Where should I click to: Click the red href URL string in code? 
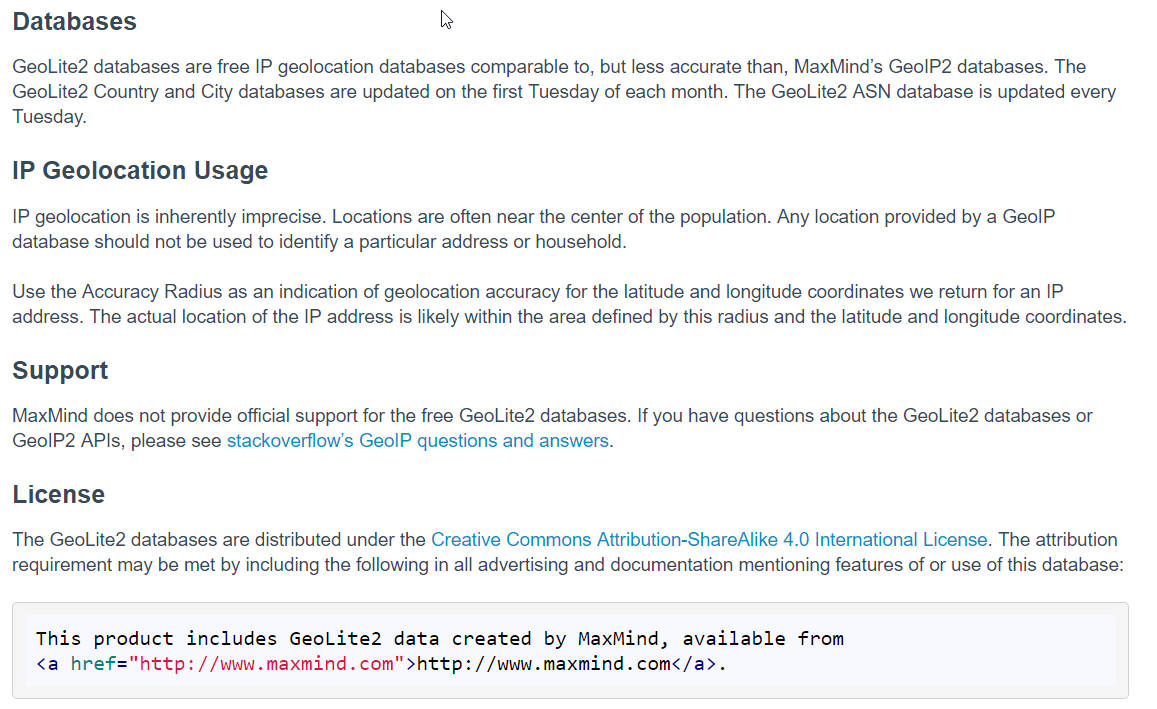(x=267, y=664)
